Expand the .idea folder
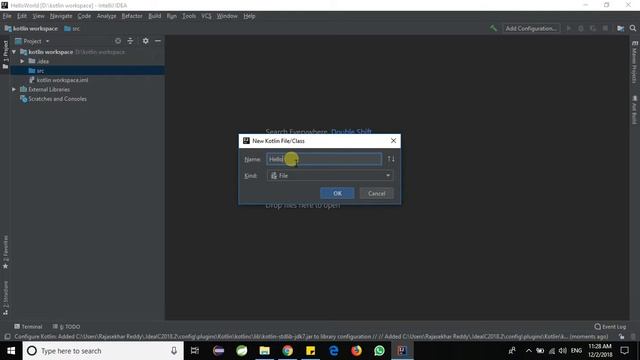The height and width of the screenshot is (360, 640). (x=22, y=61)
